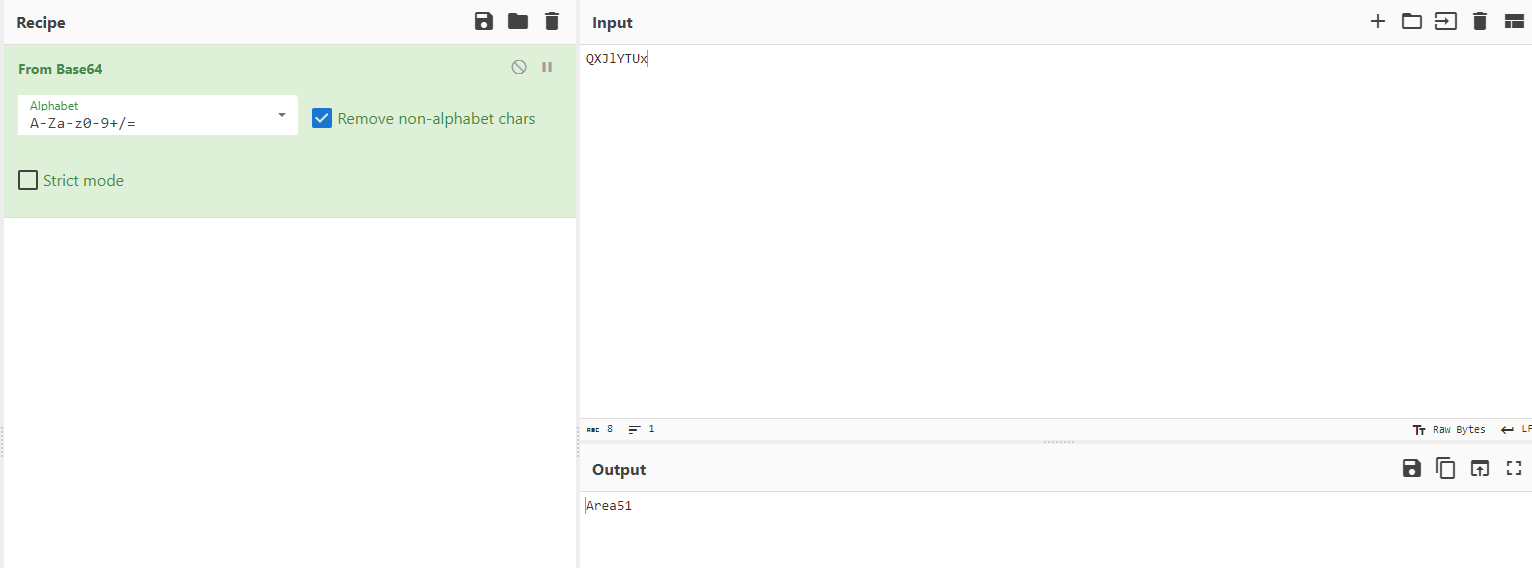Reset the pane layout

pyautogui.click(x=1514, y=22)
